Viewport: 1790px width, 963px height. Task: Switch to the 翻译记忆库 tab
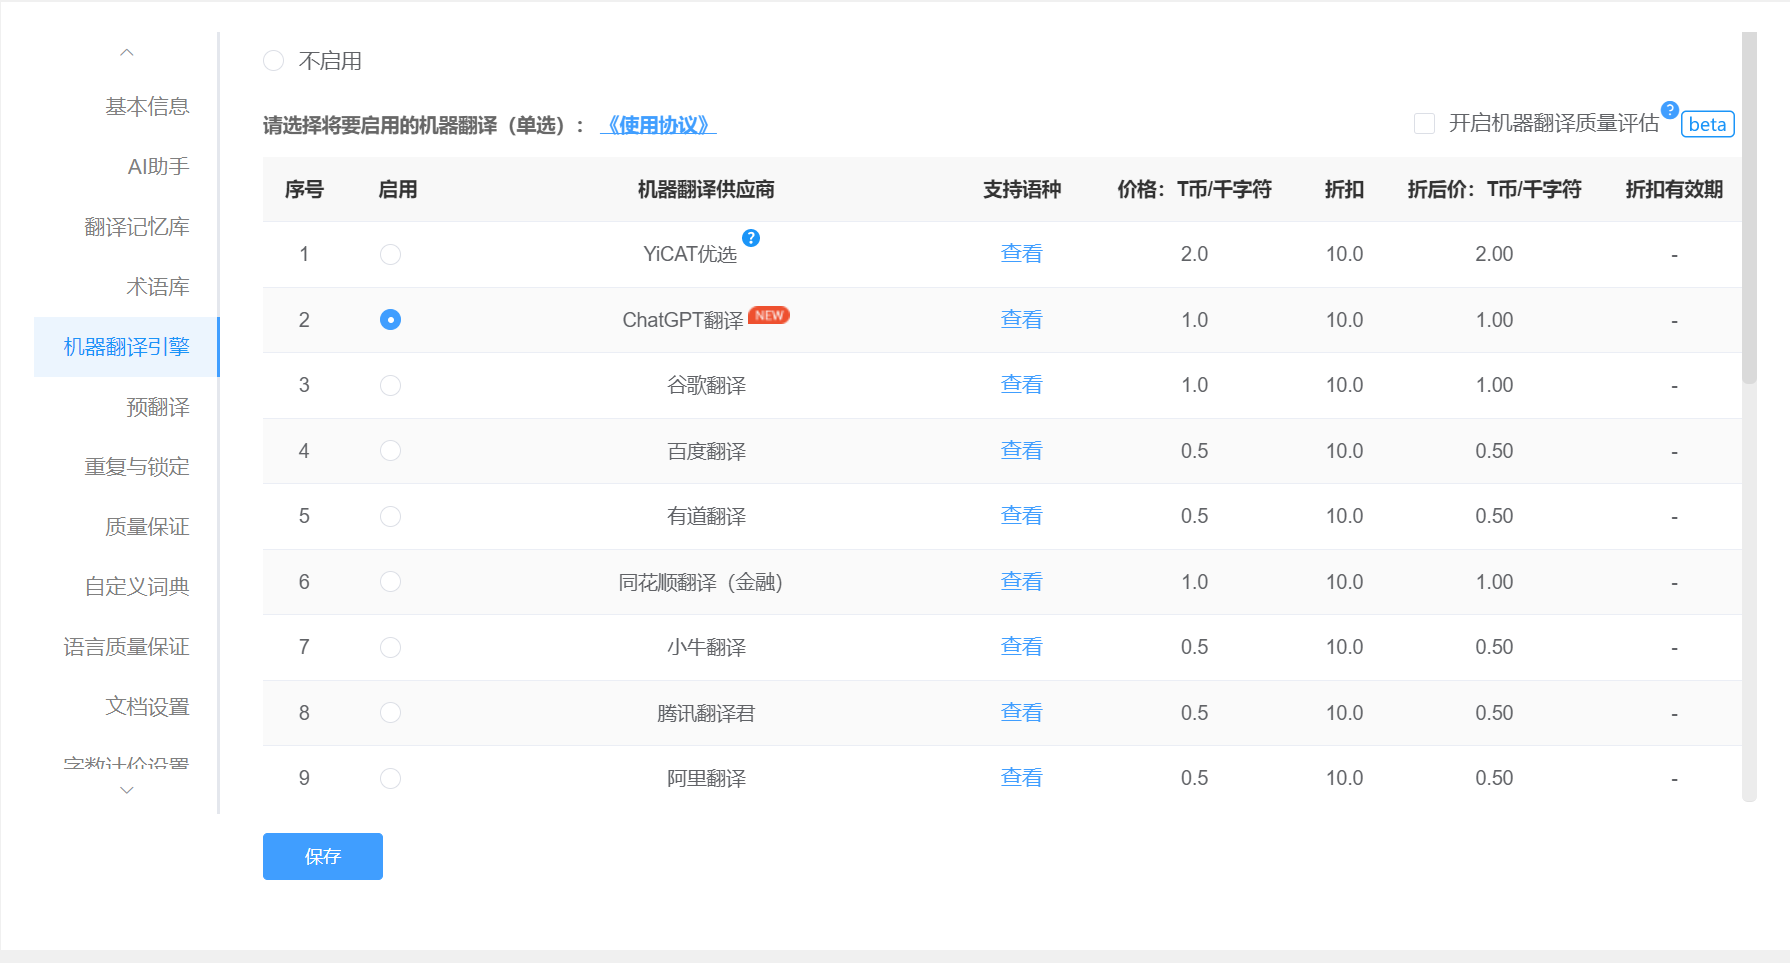click(x=137, y=227)
